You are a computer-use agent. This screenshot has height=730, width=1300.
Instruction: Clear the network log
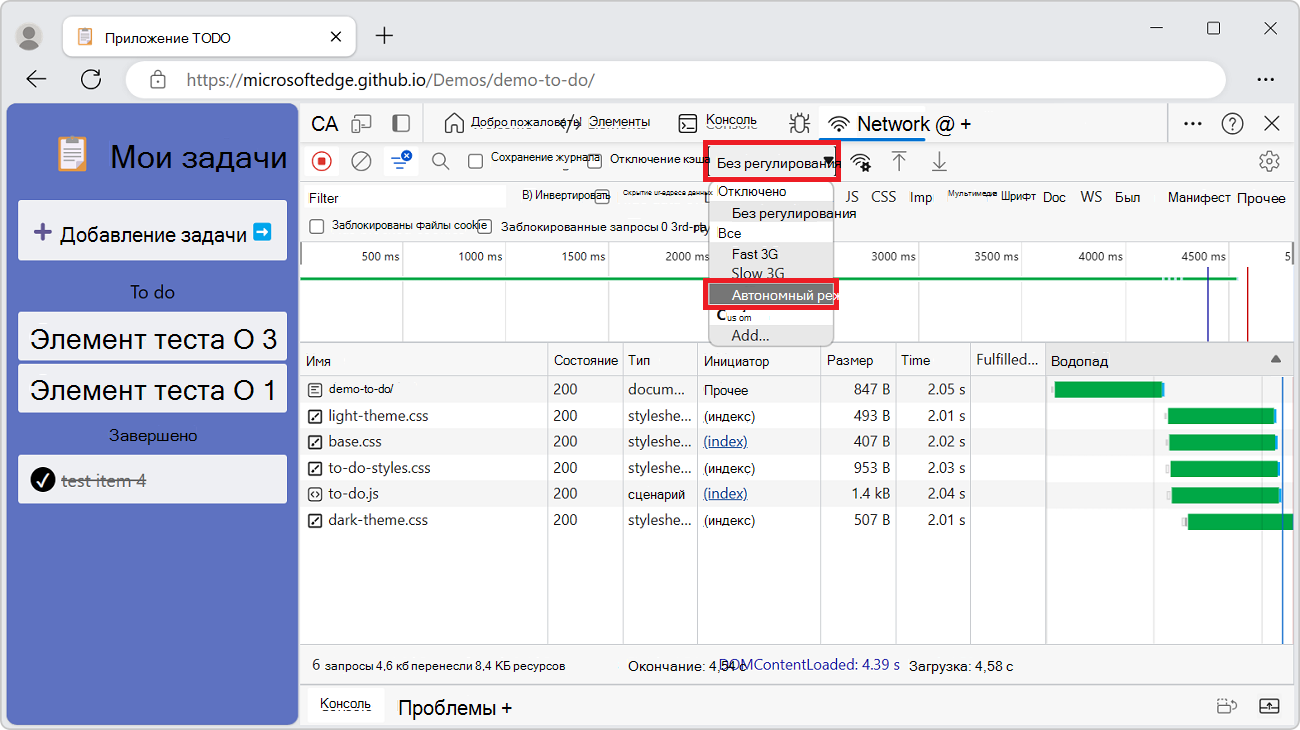pyautogui.click(x=362, y=161)
